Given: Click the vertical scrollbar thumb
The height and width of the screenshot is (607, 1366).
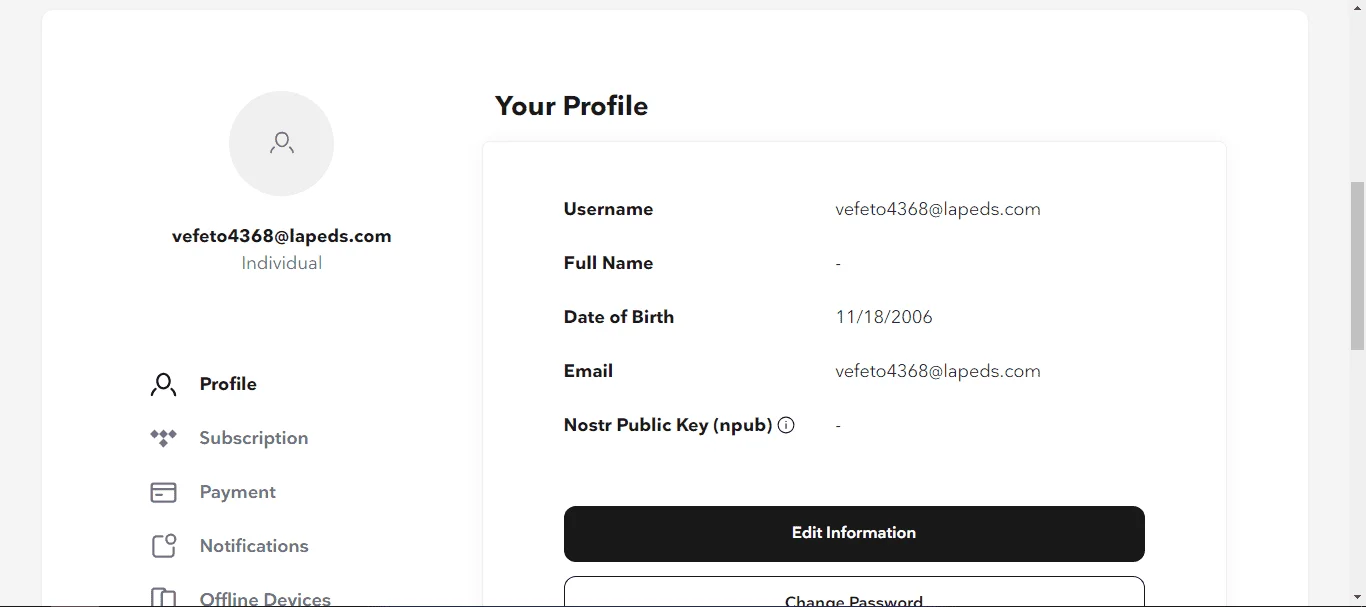Looking at the screenshot, I should coord(1357,266).
